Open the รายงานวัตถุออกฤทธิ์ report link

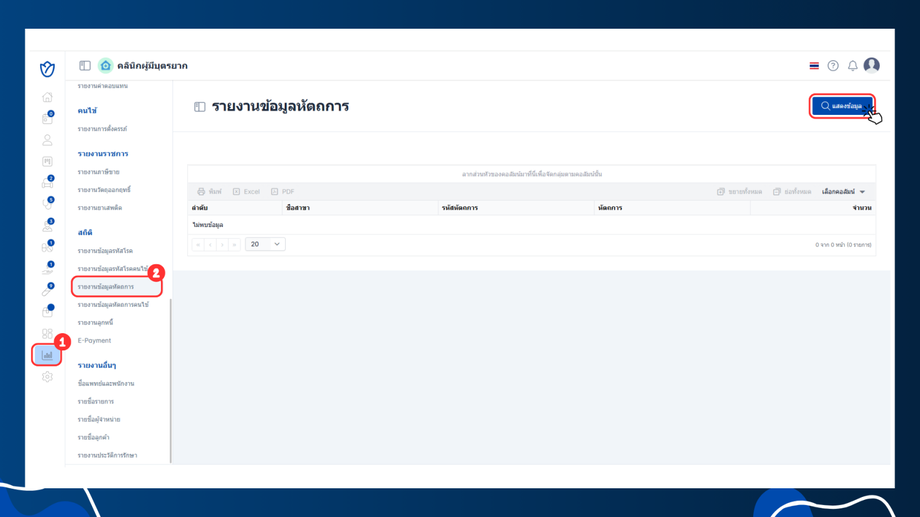coord(104,190)
